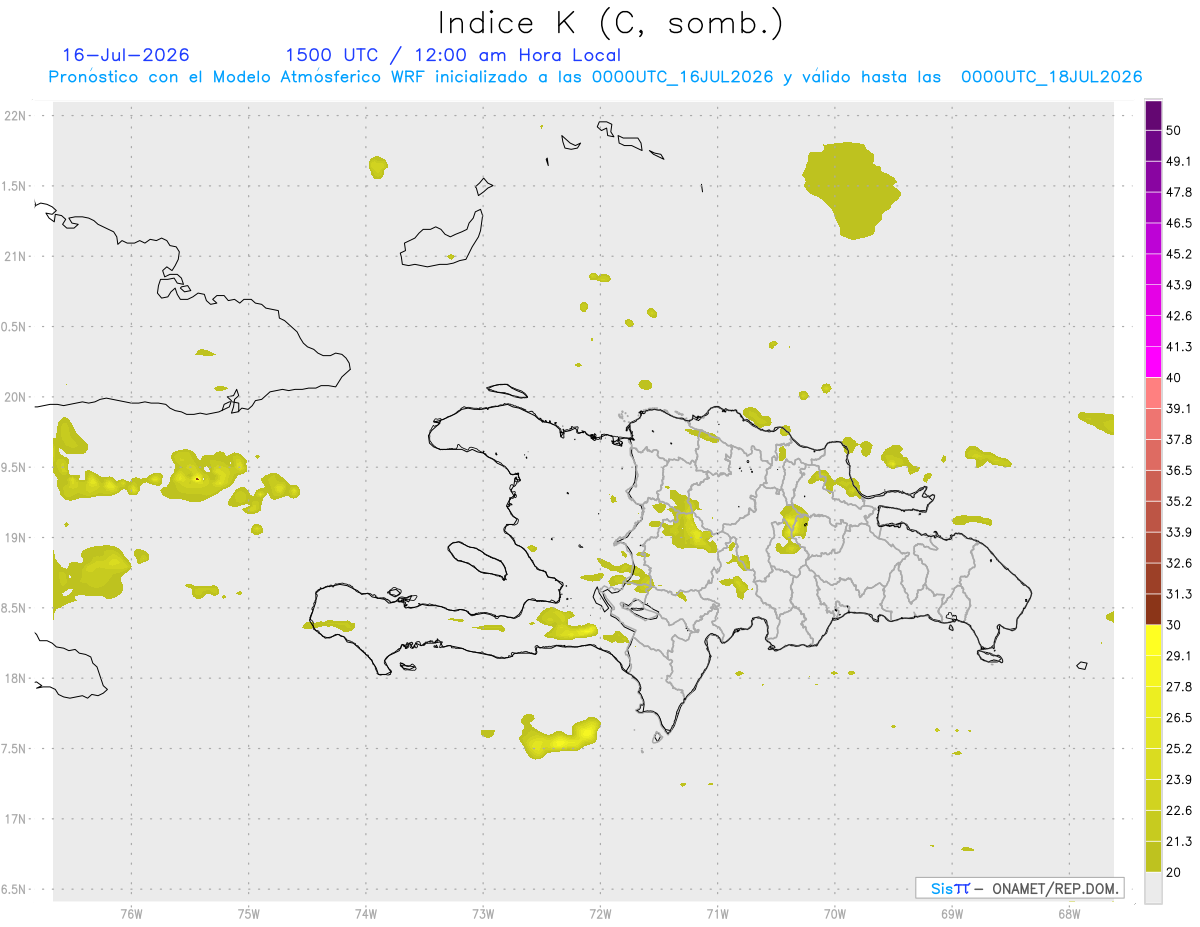Click the map title "Indice K (C, somb.)"
Screen dimensions: 1200x927
611,23
